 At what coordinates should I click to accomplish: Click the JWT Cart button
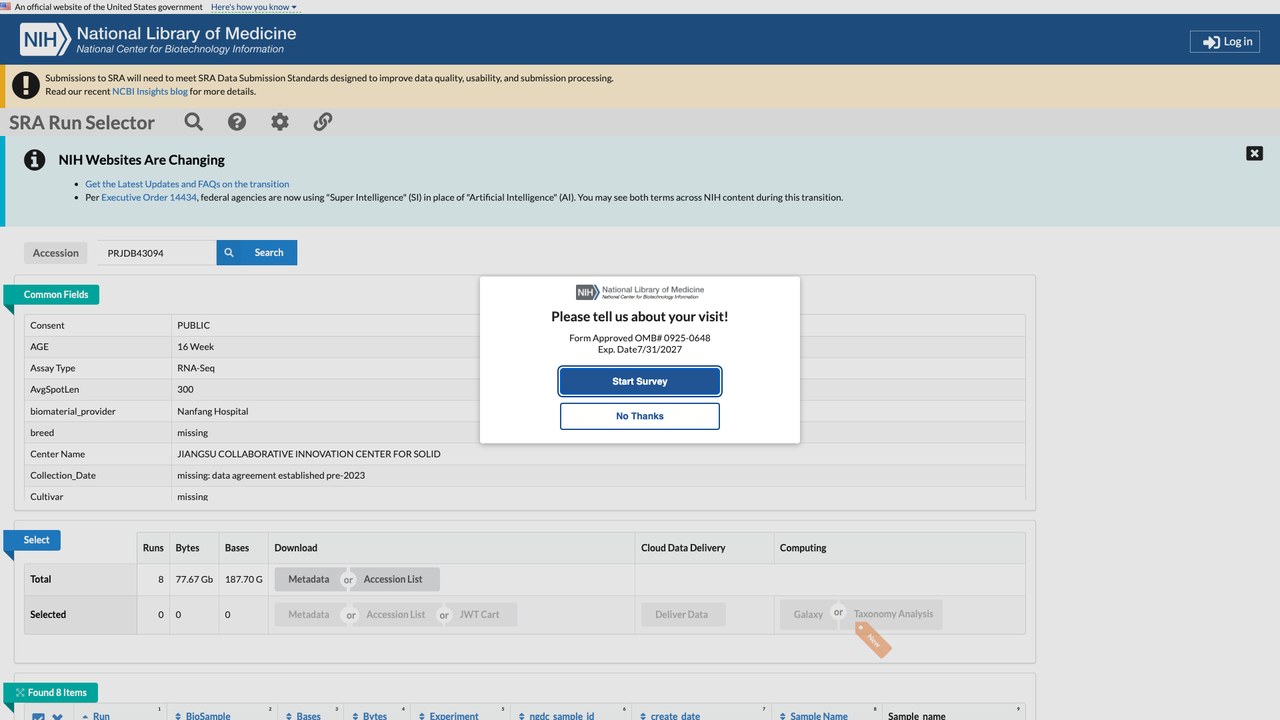[480, 614]
